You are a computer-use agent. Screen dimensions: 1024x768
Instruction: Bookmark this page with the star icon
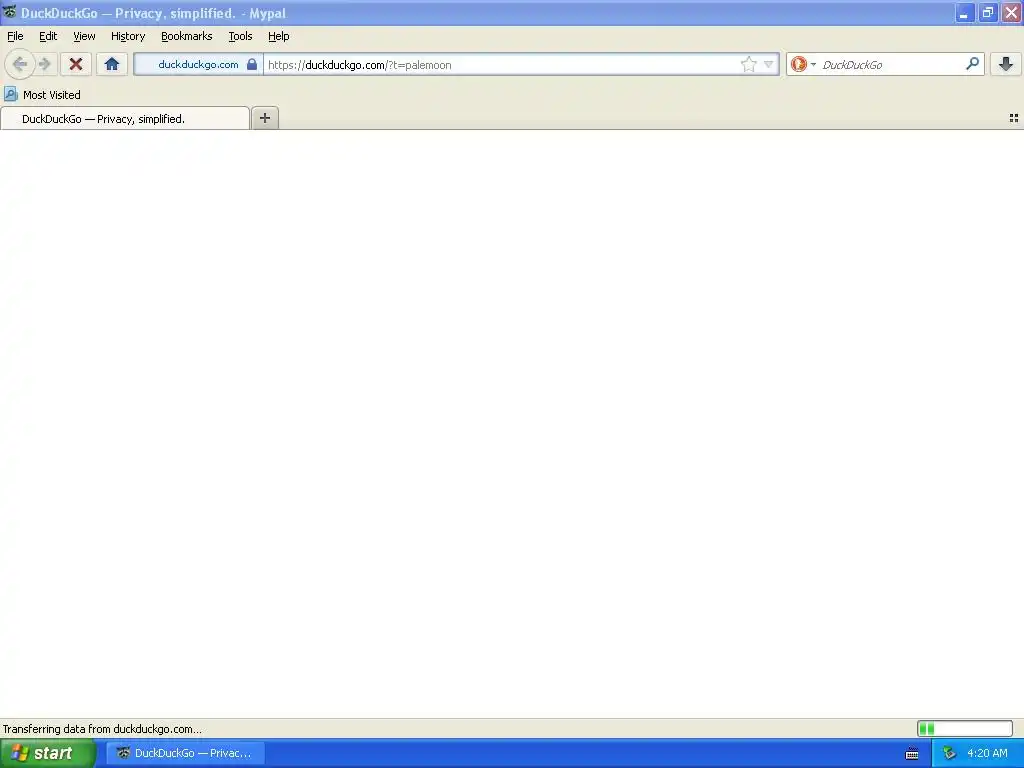pos(748,64)
